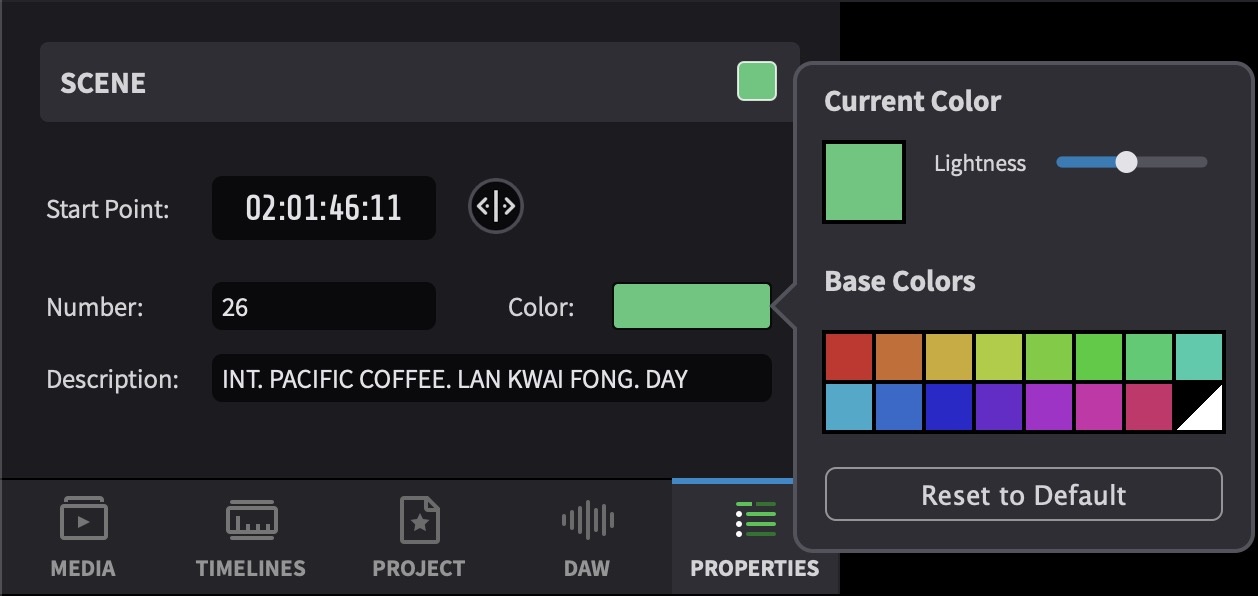The image size is (1258, 596).
Task: Click the set-to-playhead icon beside Start Point
Action: pyautogui.click(x=496, y=207)
